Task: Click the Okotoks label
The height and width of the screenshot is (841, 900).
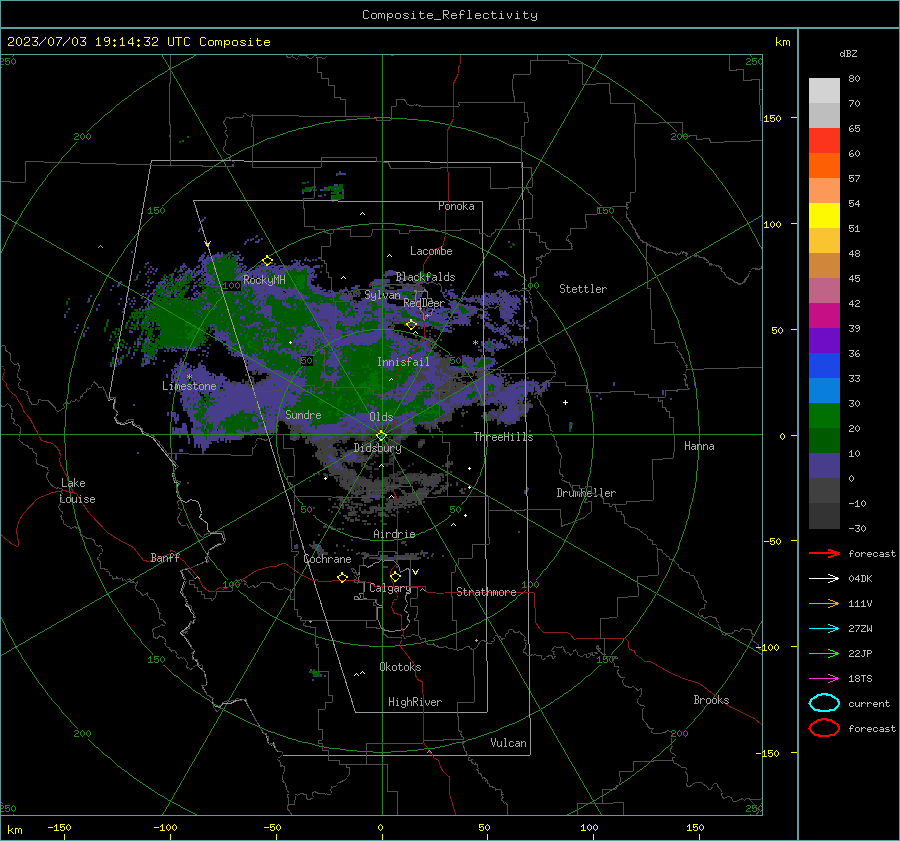Action: pos(400,667)
